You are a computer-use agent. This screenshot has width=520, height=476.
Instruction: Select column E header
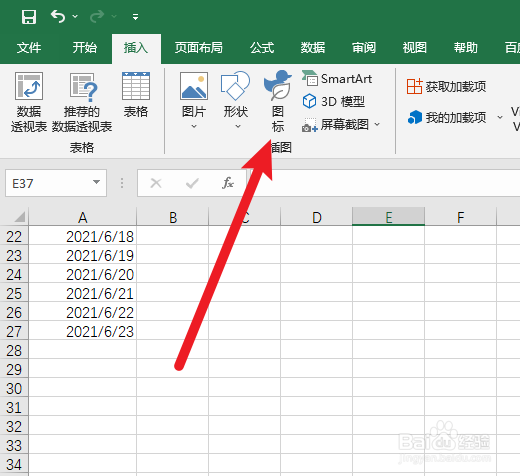[x=389, y=217]
